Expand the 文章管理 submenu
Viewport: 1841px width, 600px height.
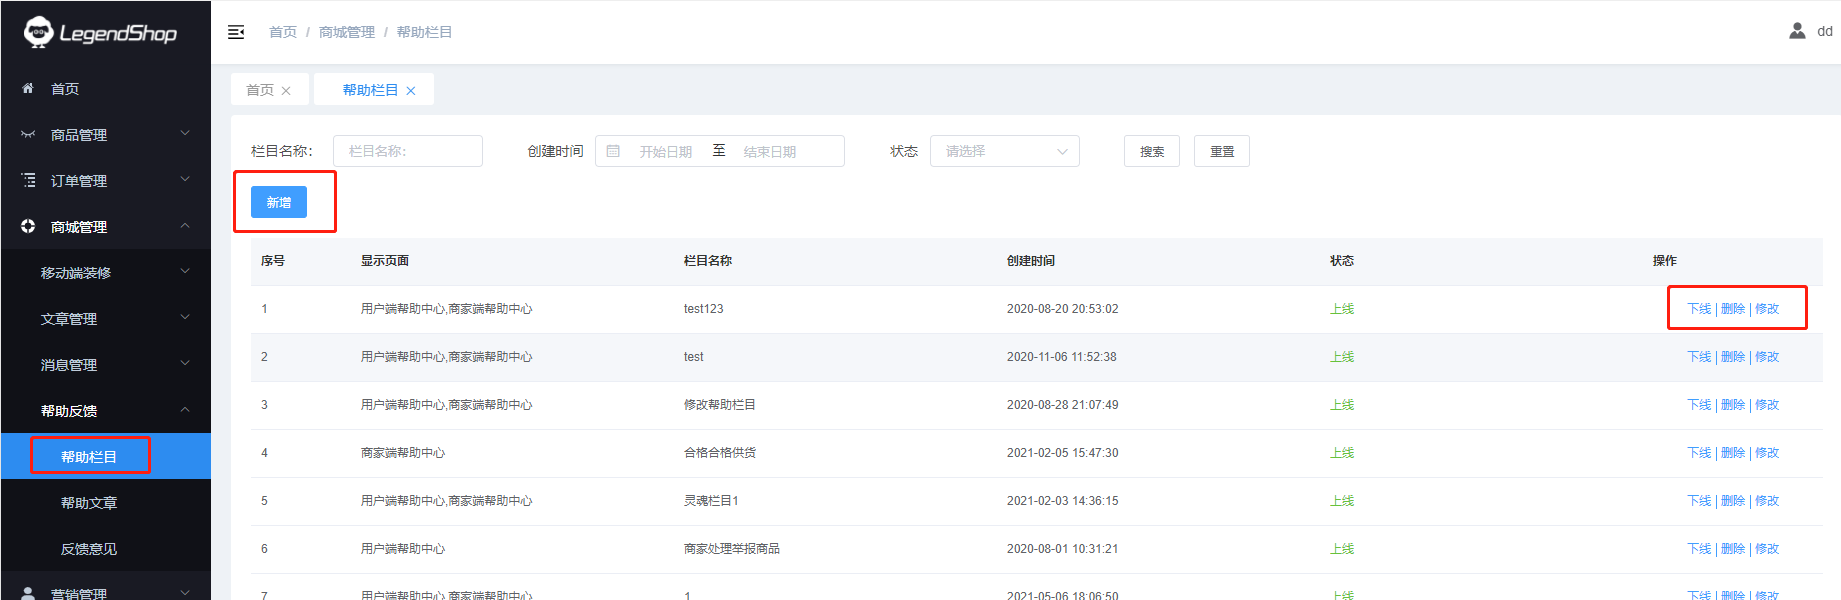pyautogui.click(x=105, y=319)
